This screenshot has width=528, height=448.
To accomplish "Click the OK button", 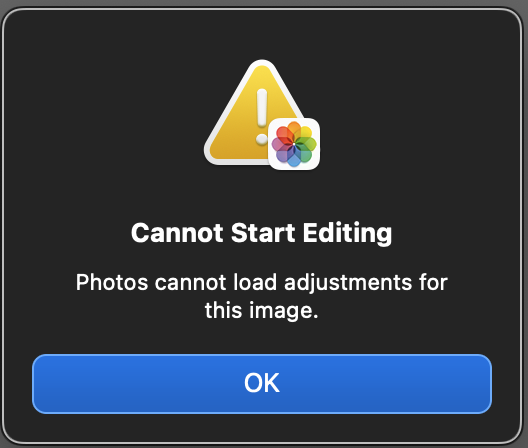I will coord(262,383).
